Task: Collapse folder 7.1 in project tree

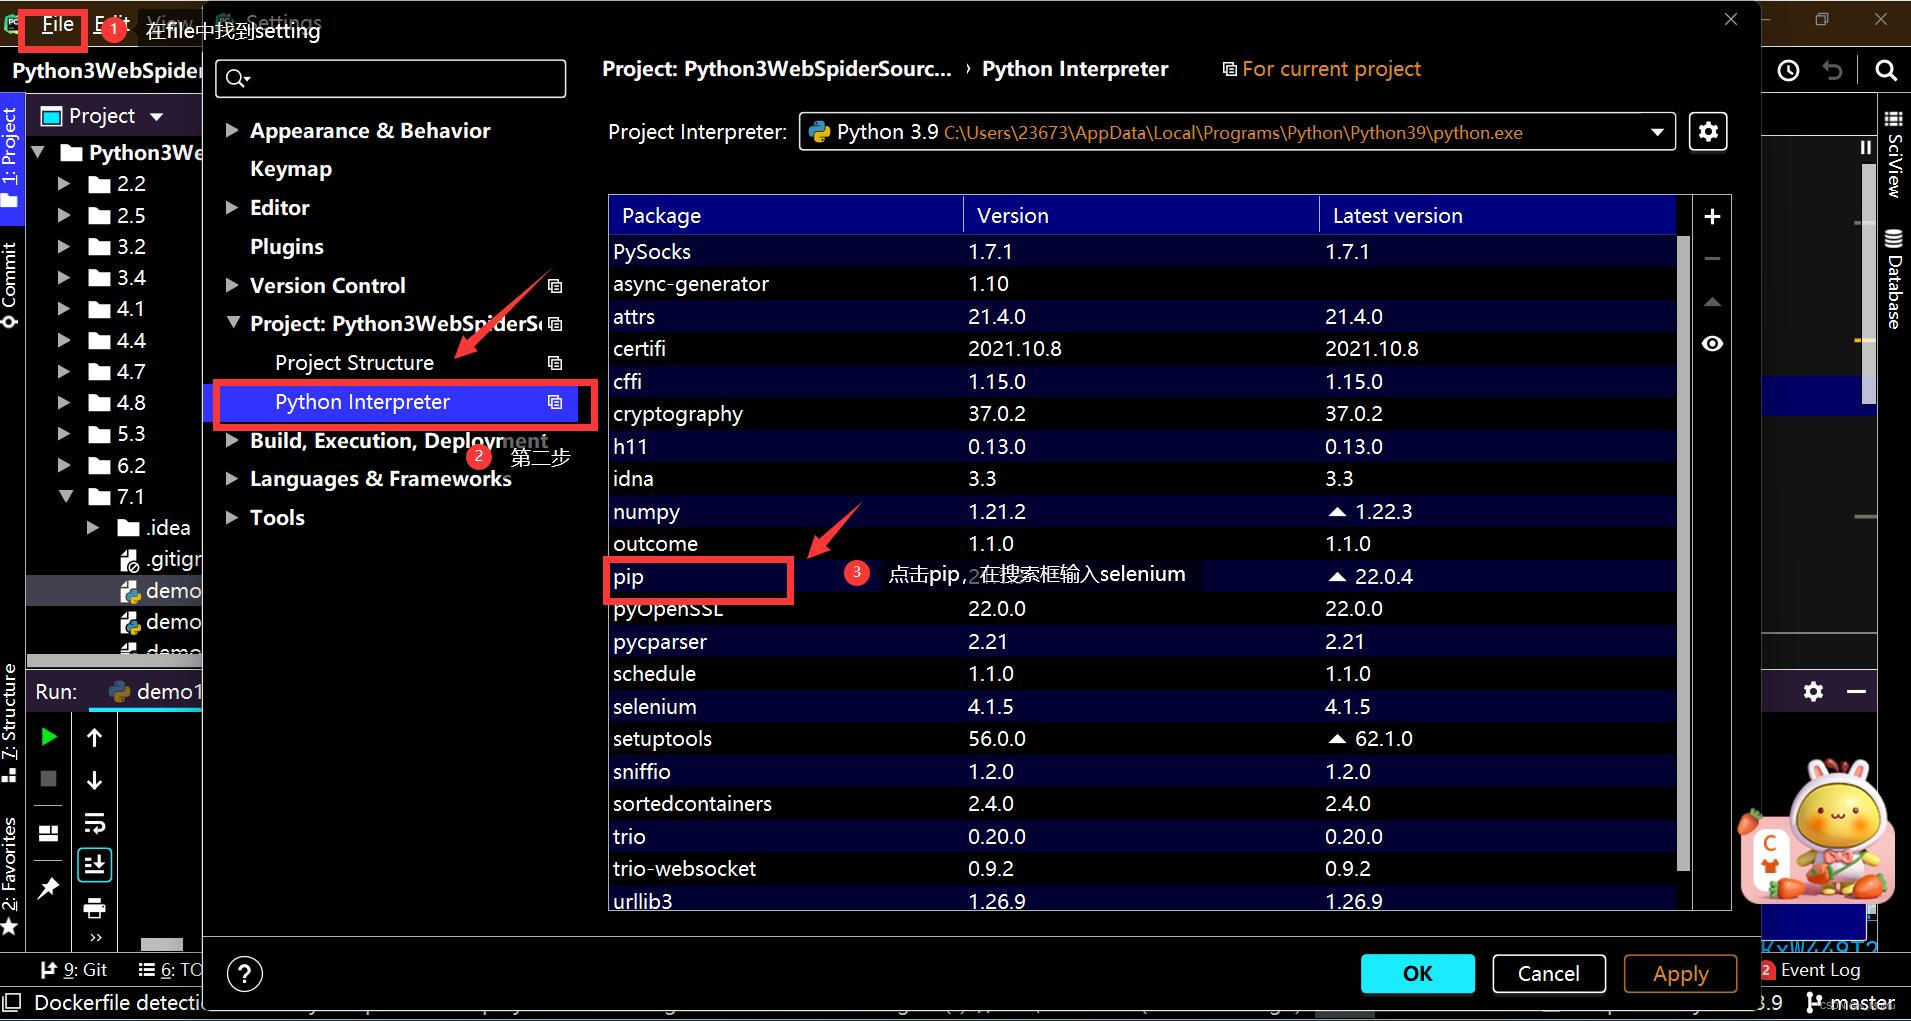Action: tap(66, 496)
